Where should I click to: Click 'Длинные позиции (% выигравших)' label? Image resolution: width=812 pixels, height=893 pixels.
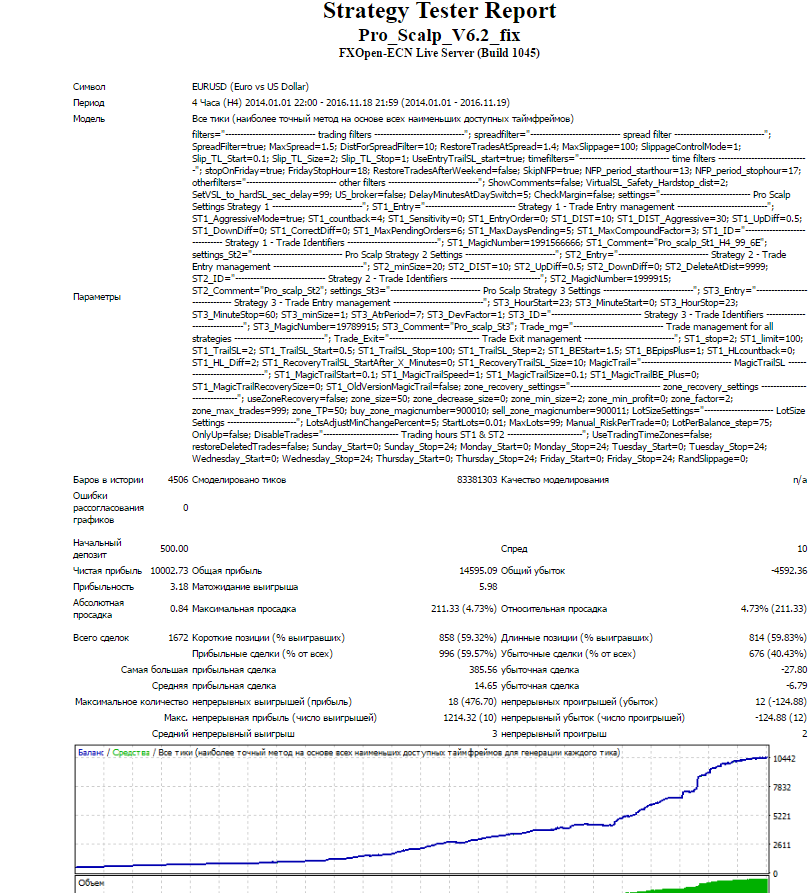pyautogui.click(x=577, y=638)
